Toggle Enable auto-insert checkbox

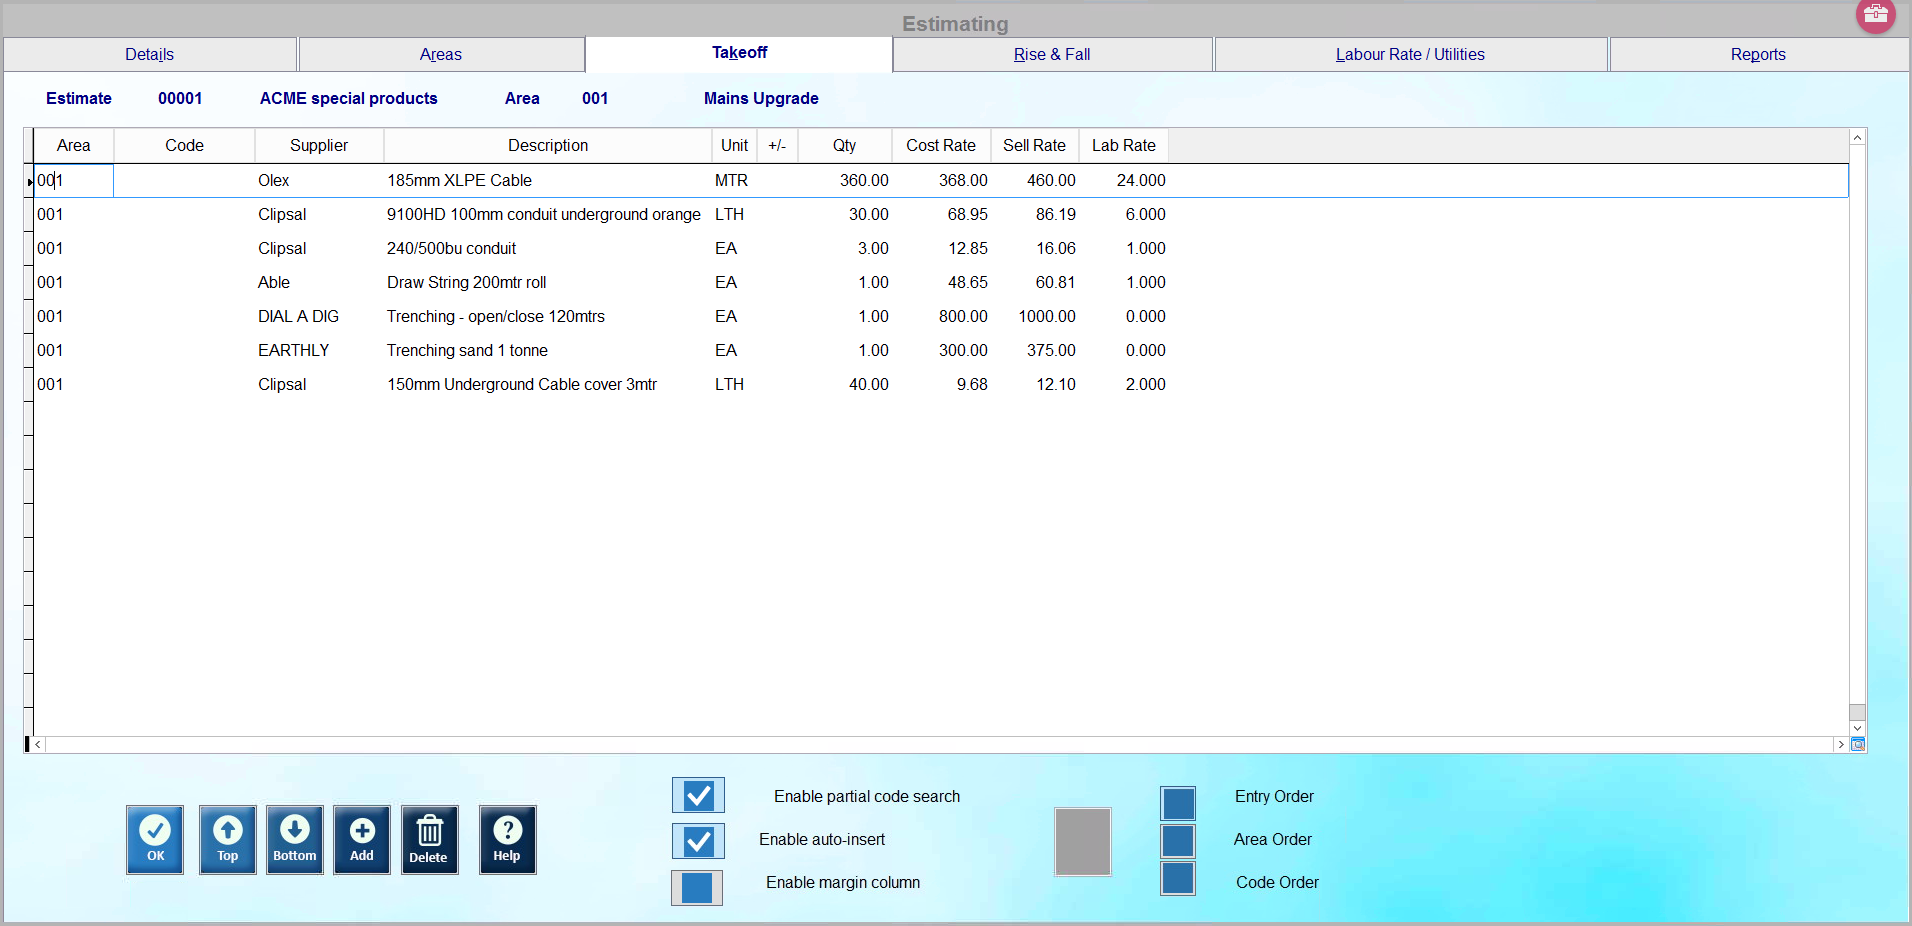click(698, 841)
